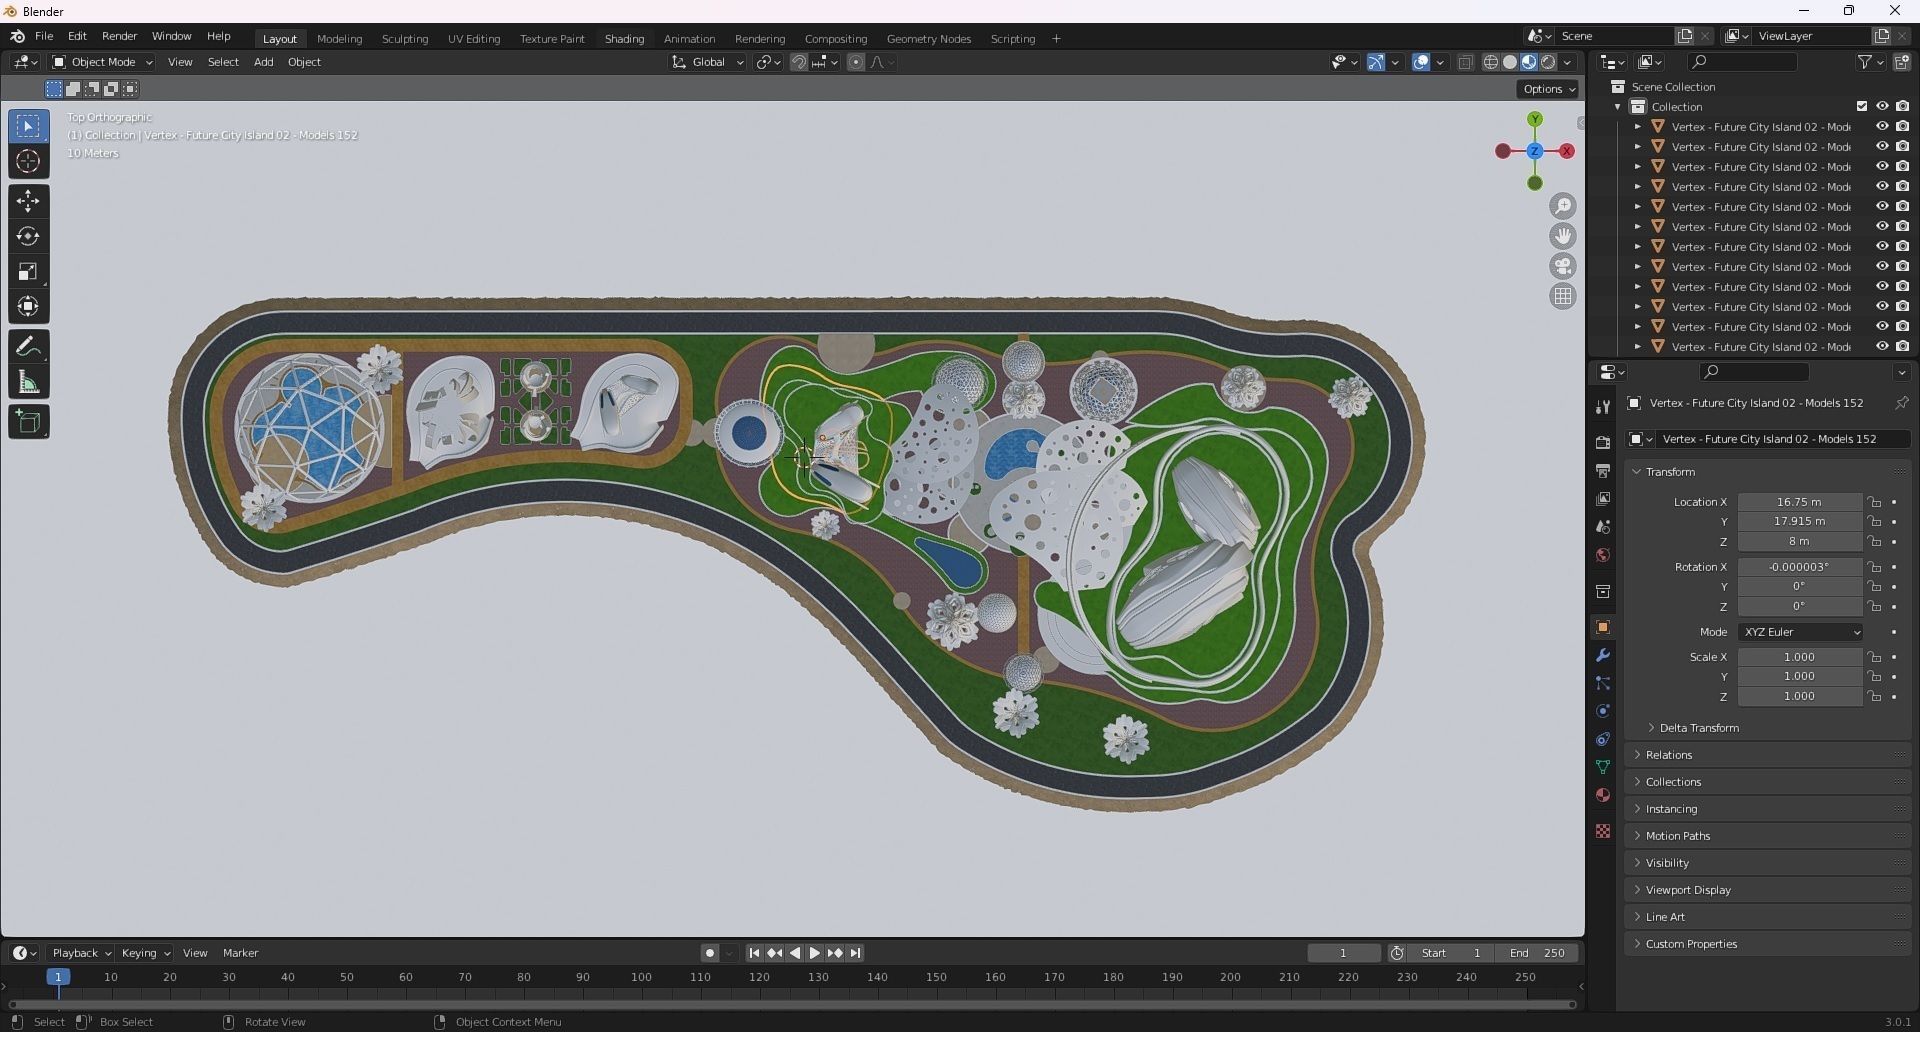
Task: Open the viewport Options dropdown
Action: click(x=1548, y=89)
